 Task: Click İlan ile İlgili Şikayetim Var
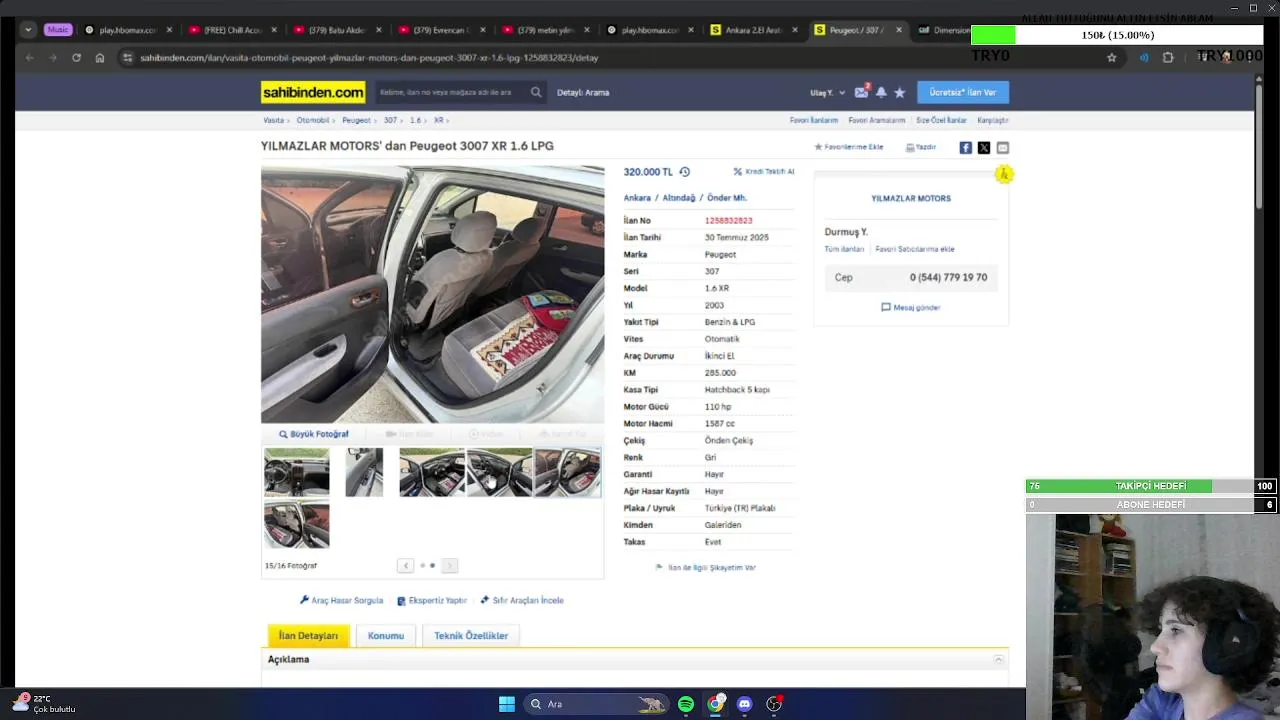pos(706,567)
